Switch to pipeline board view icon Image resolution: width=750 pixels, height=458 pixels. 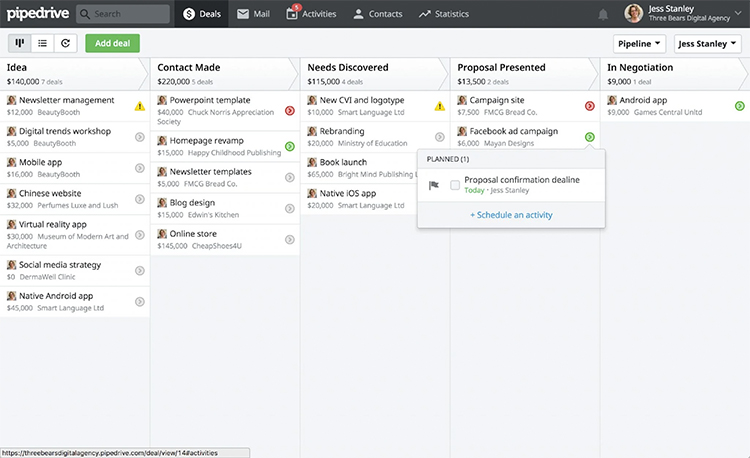click(x=19, y=43)
